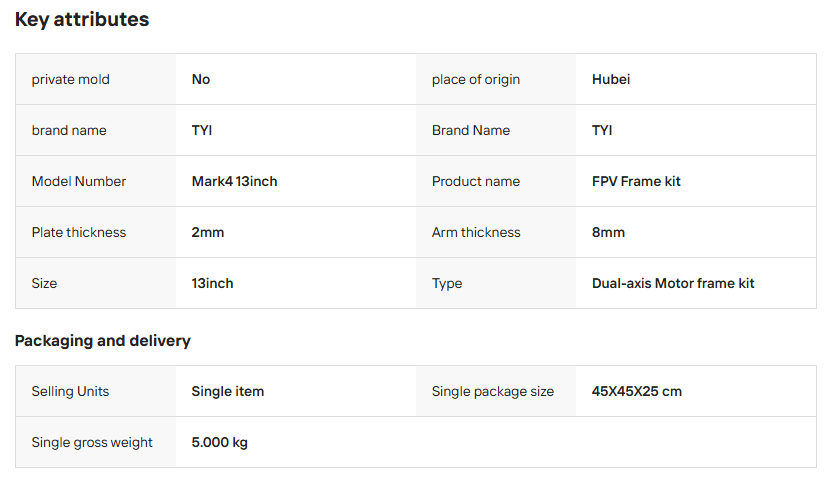
Task: Select the "Single item" value
Action: [x=228, y=392]
